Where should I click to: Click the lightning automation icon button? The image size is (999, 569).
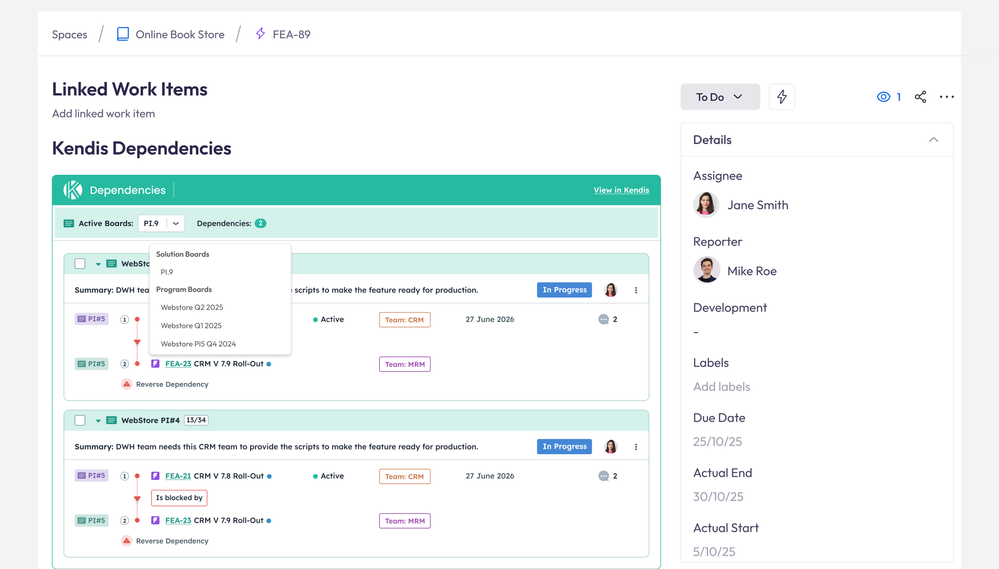(x=782, y=97)
